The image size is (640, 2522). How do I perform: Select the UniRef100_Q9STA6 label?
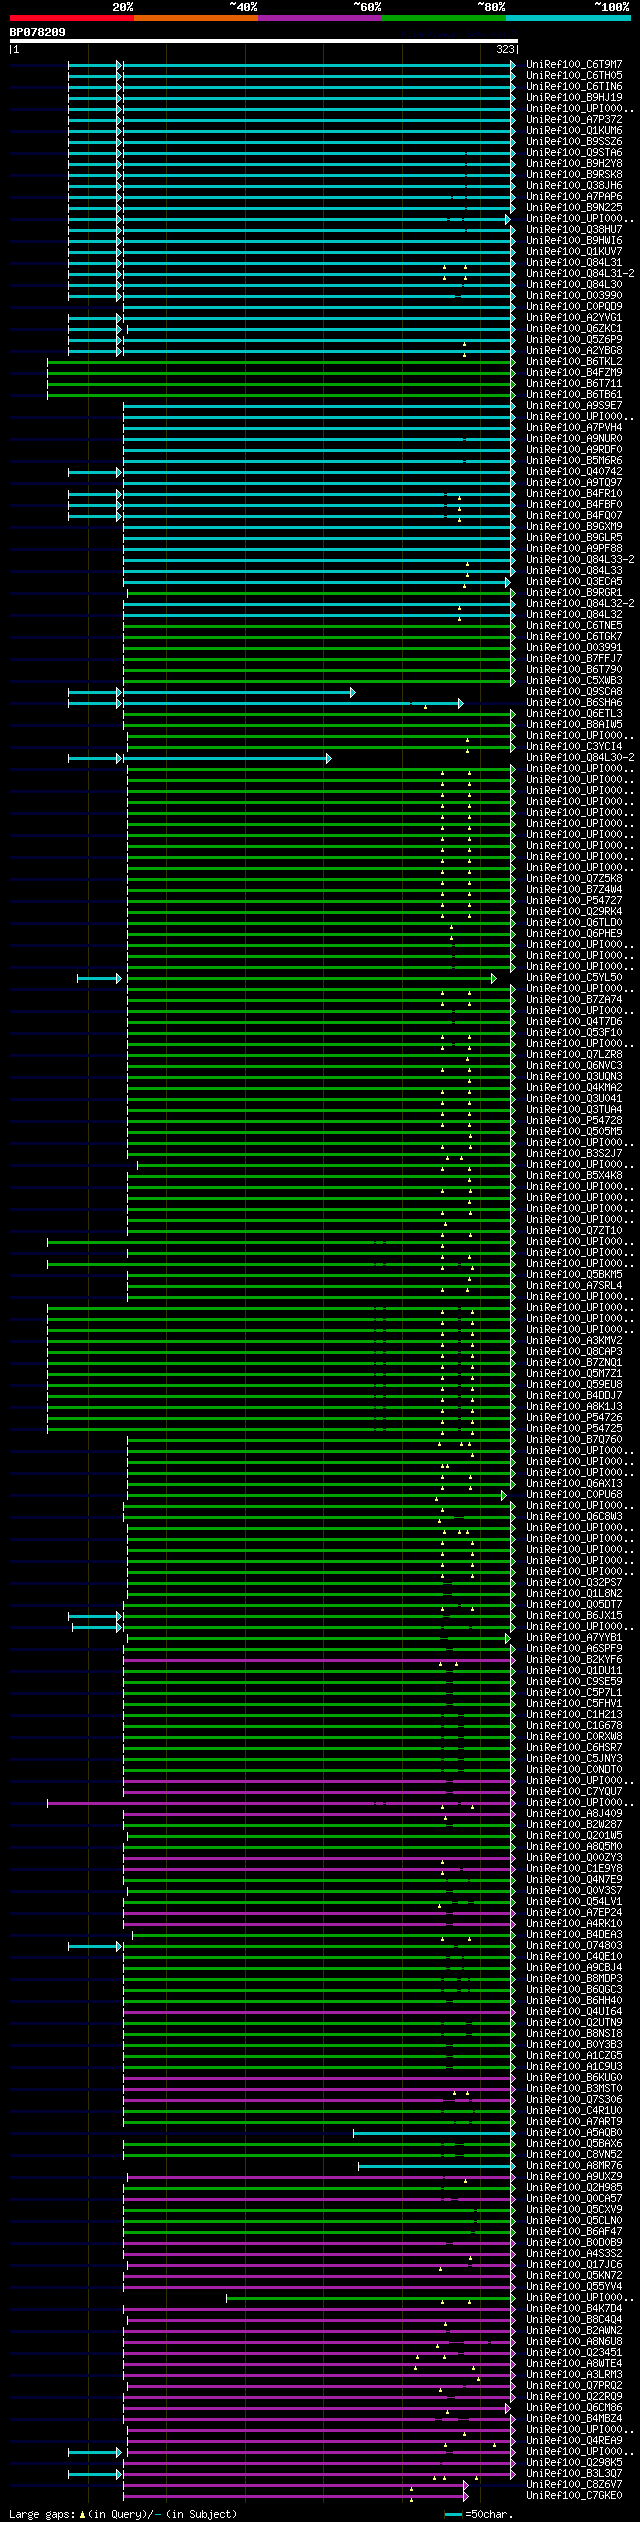[574, 153]
